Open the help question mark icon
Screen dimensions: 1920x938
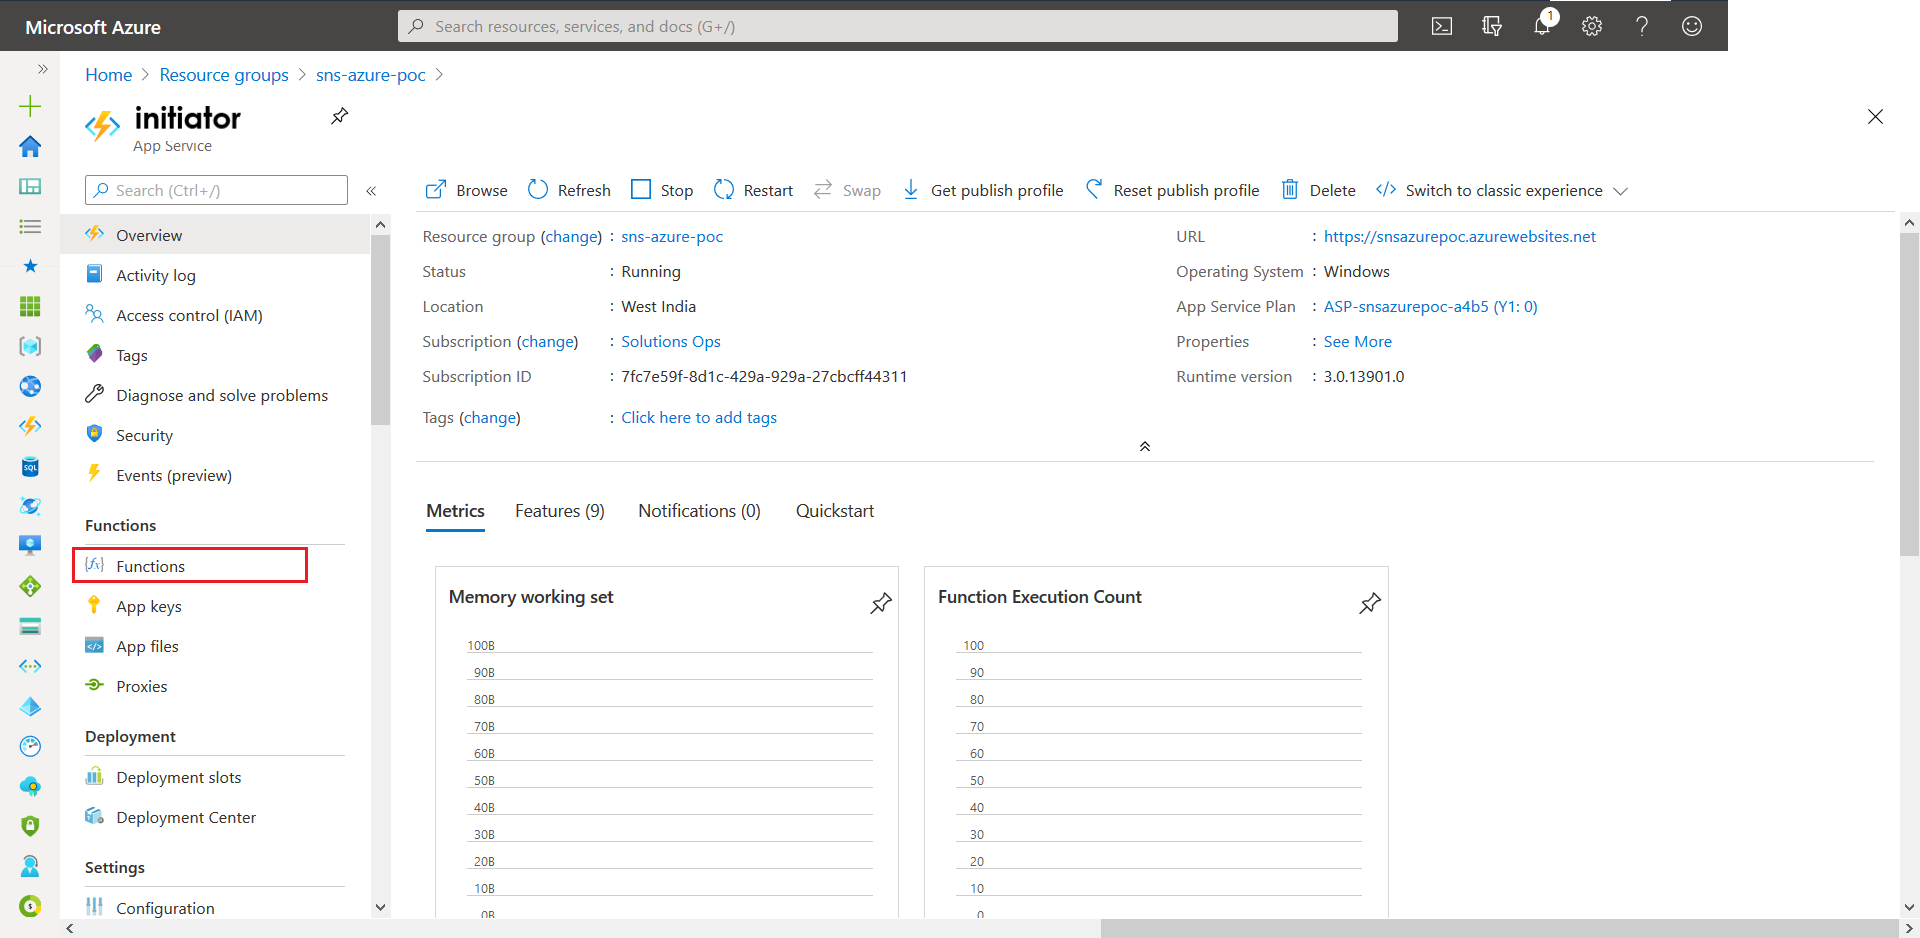[1642, 26]
